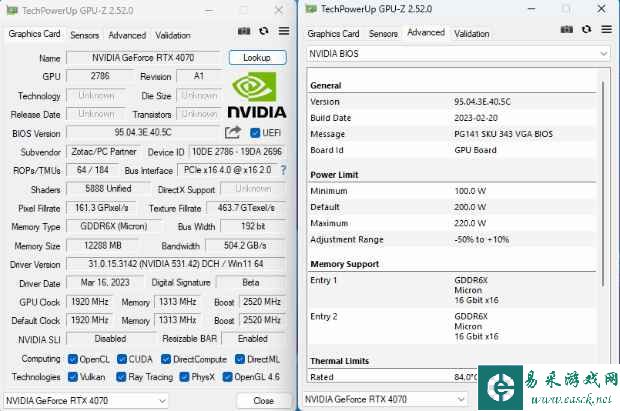Open the hamburger menu in left window
The height and width of the screenshot is (411, 620).
284,31
